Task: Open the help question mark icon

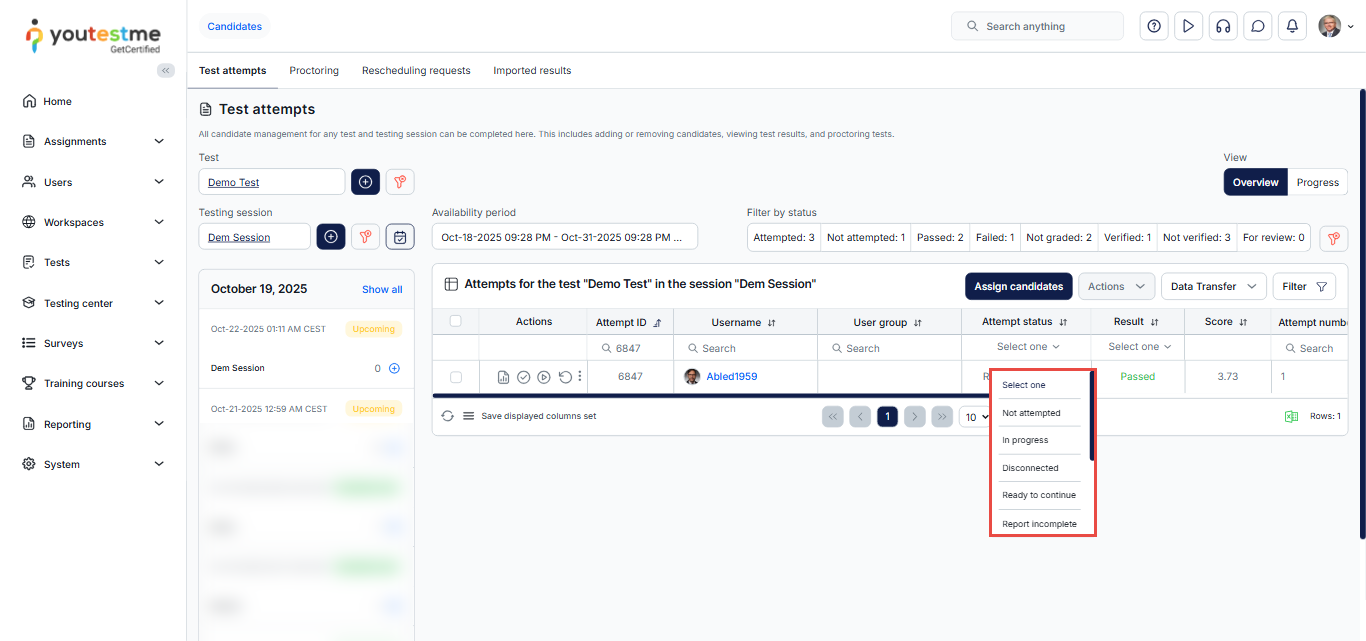Action: click(x=1154, y=27)
